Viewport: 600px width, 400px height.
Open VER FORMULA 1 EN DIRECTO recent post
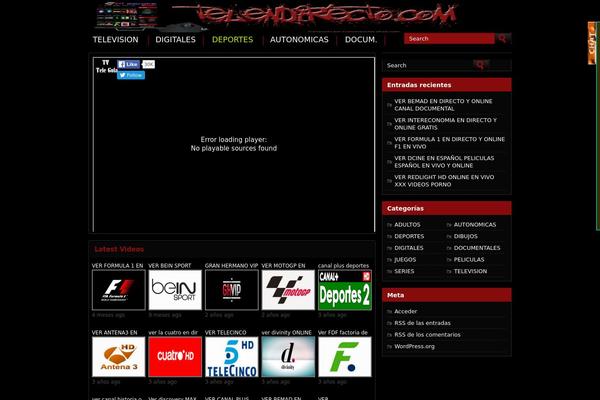tap(449, 143)
